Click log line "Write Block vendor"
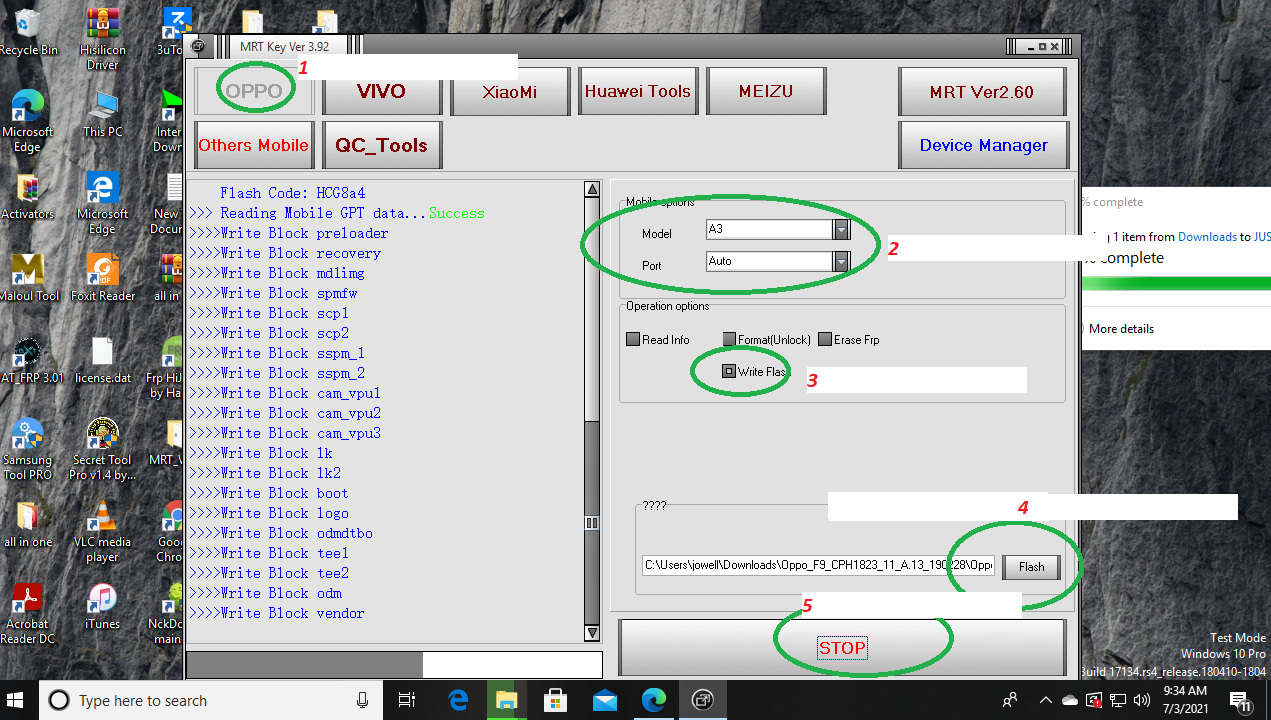1271x720 pixels. (x=277, y=613)
